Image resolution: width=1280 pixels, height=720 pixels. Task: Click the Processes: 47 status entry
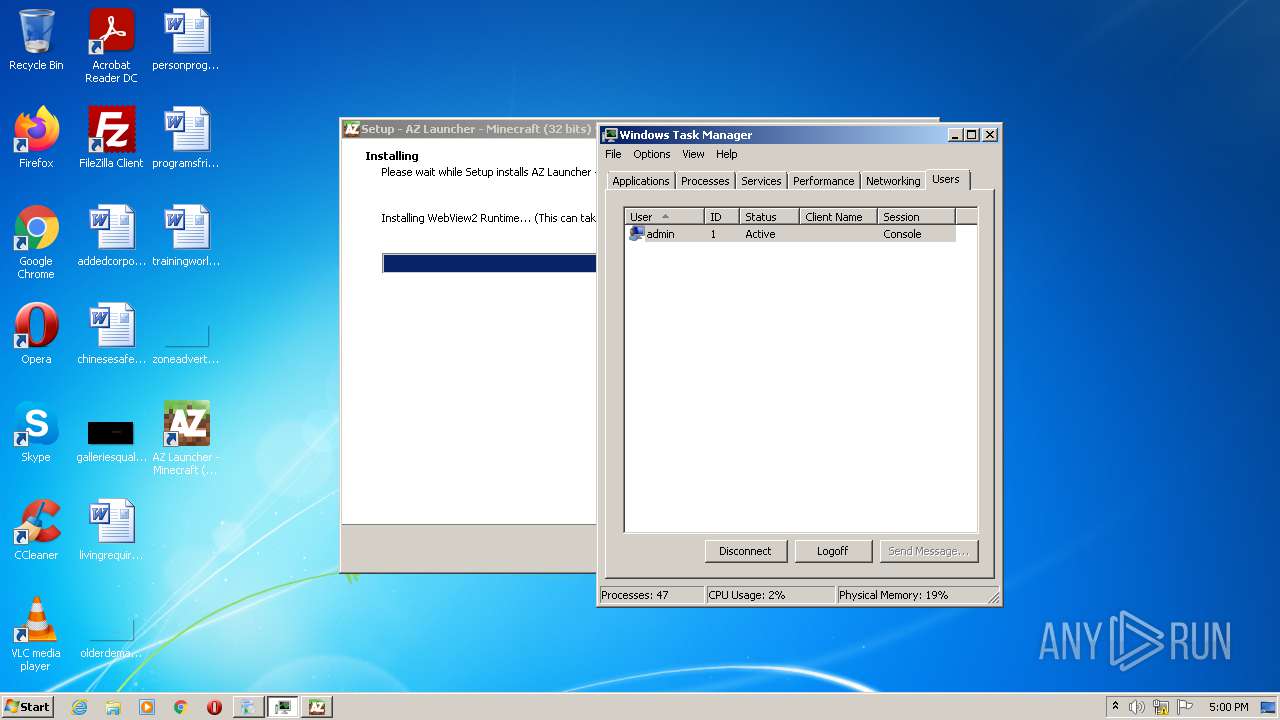(x=651, y=595)
